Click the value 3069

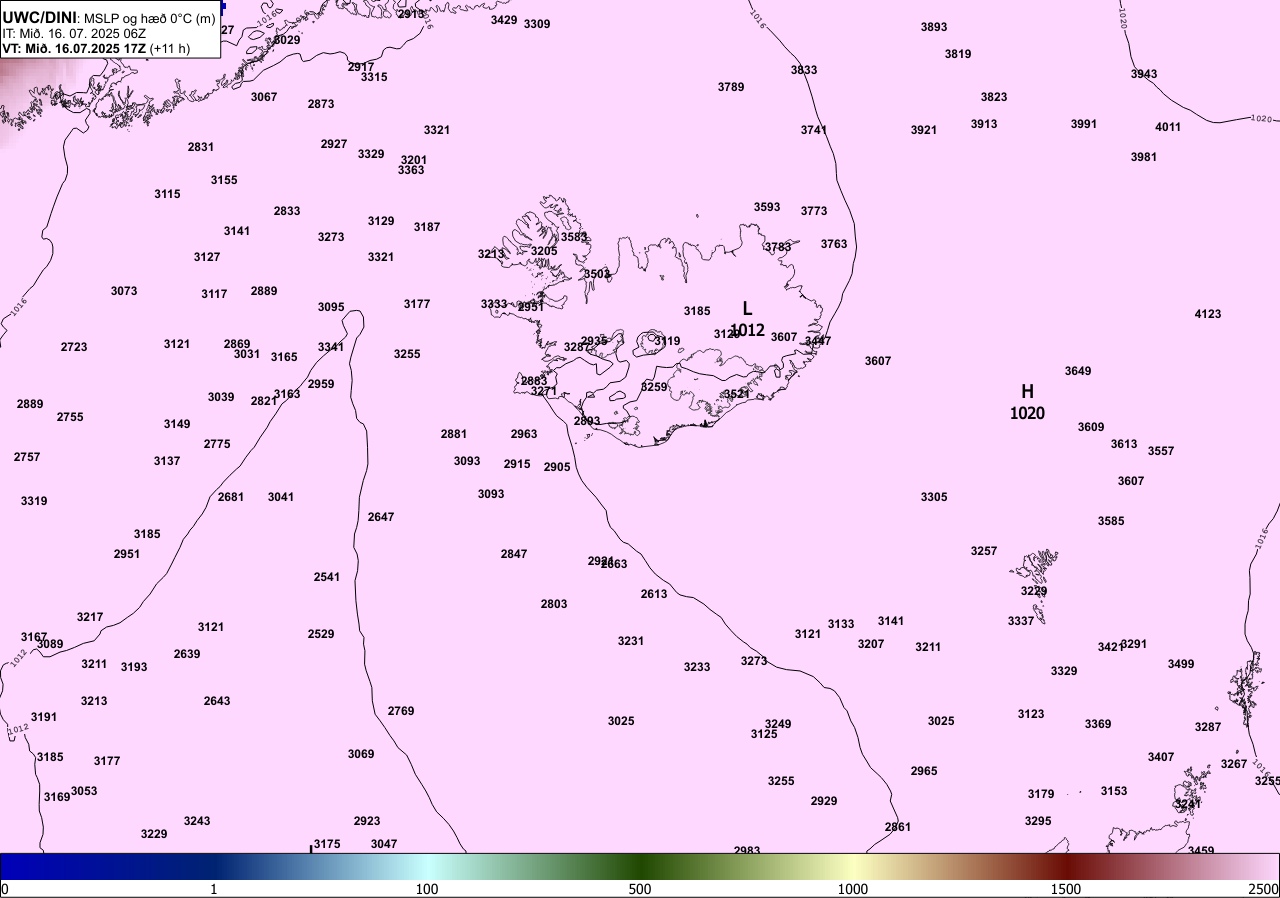[x=361, y=754]
